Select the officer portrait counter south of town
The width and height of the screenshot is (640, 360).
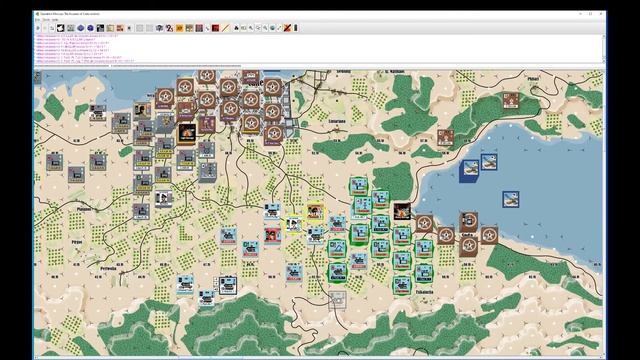coord(164,199)
